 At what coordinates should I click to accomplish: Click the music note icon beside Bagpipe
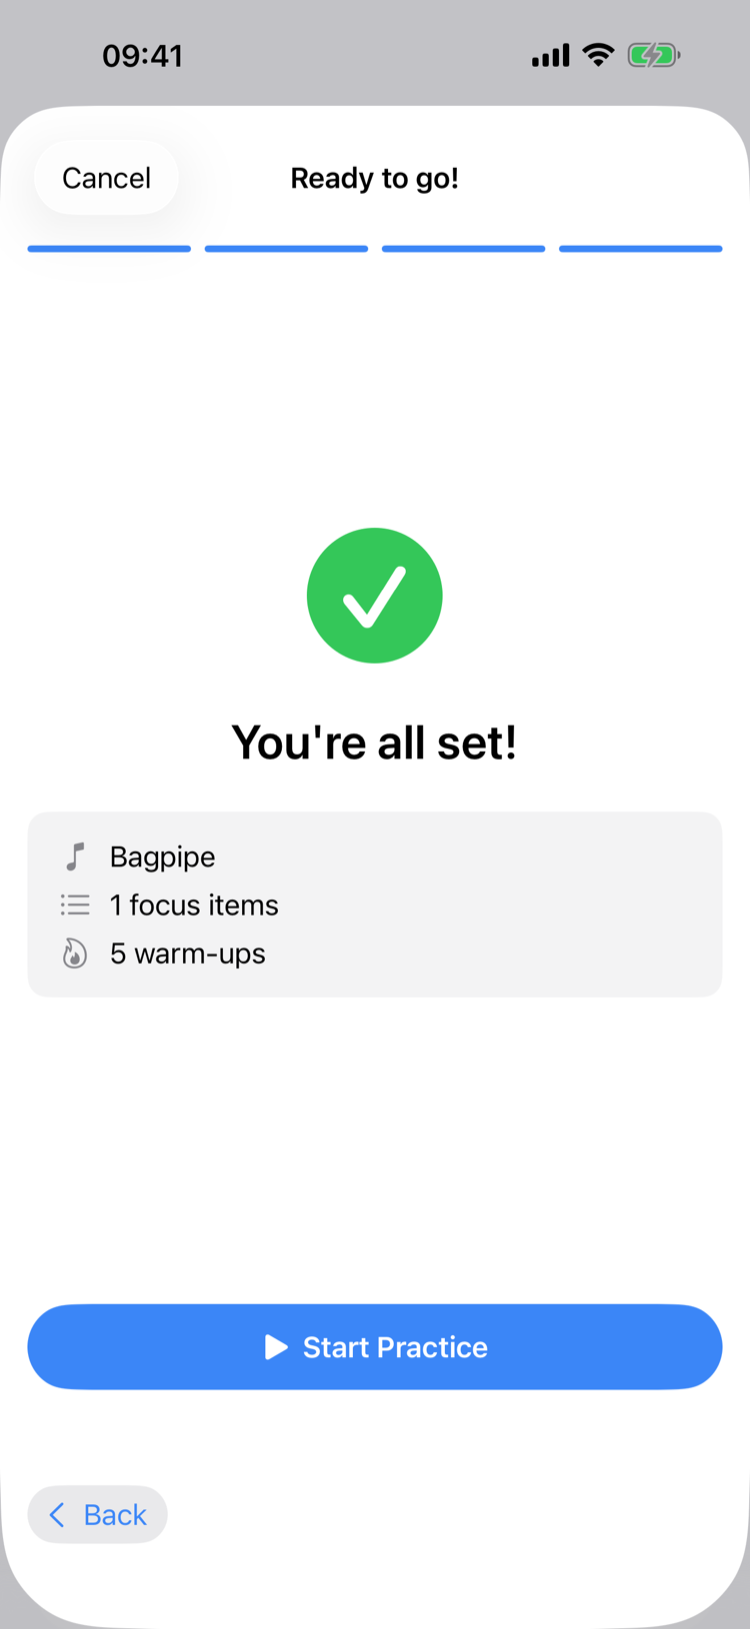tap(75, 857)
